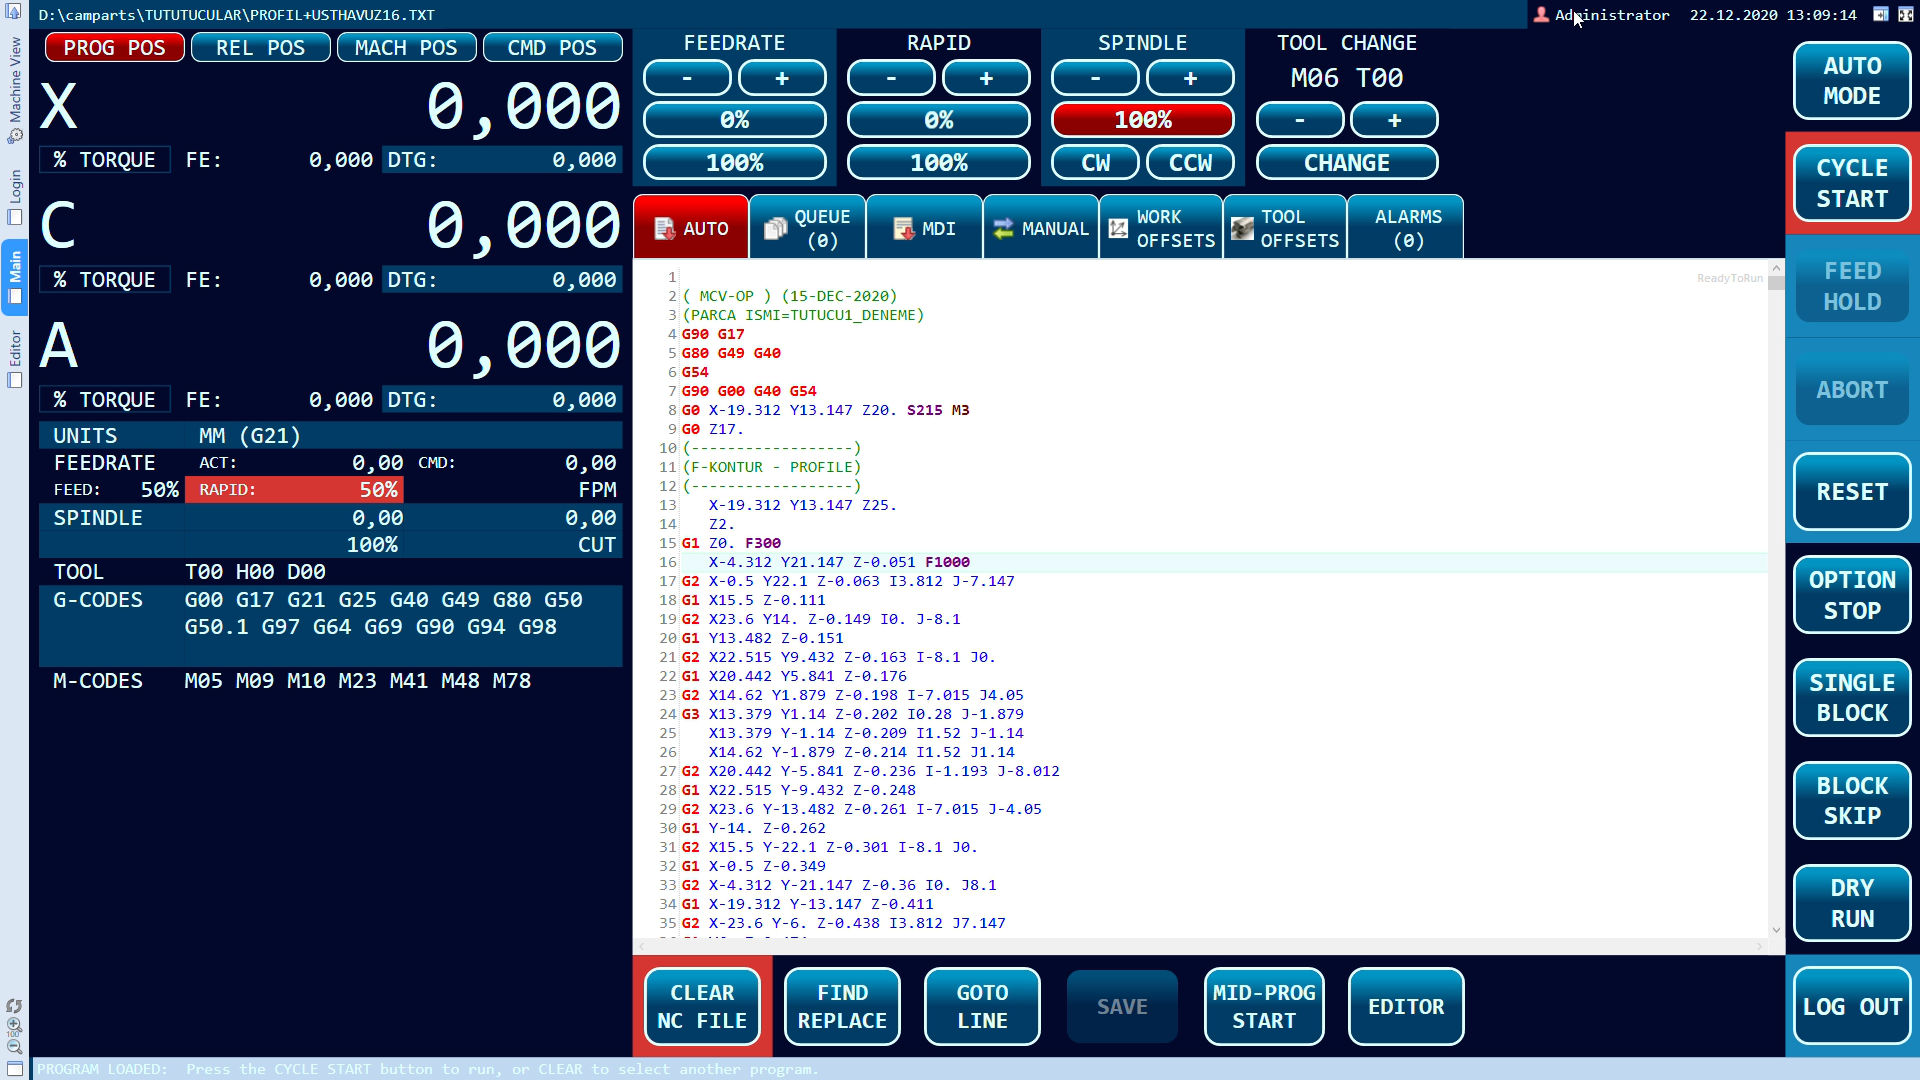The height and width of the screenshot is (1080, 1920).
Task: Open the TOOL OFFSETS panel
Action: [x=1287, y=228]
